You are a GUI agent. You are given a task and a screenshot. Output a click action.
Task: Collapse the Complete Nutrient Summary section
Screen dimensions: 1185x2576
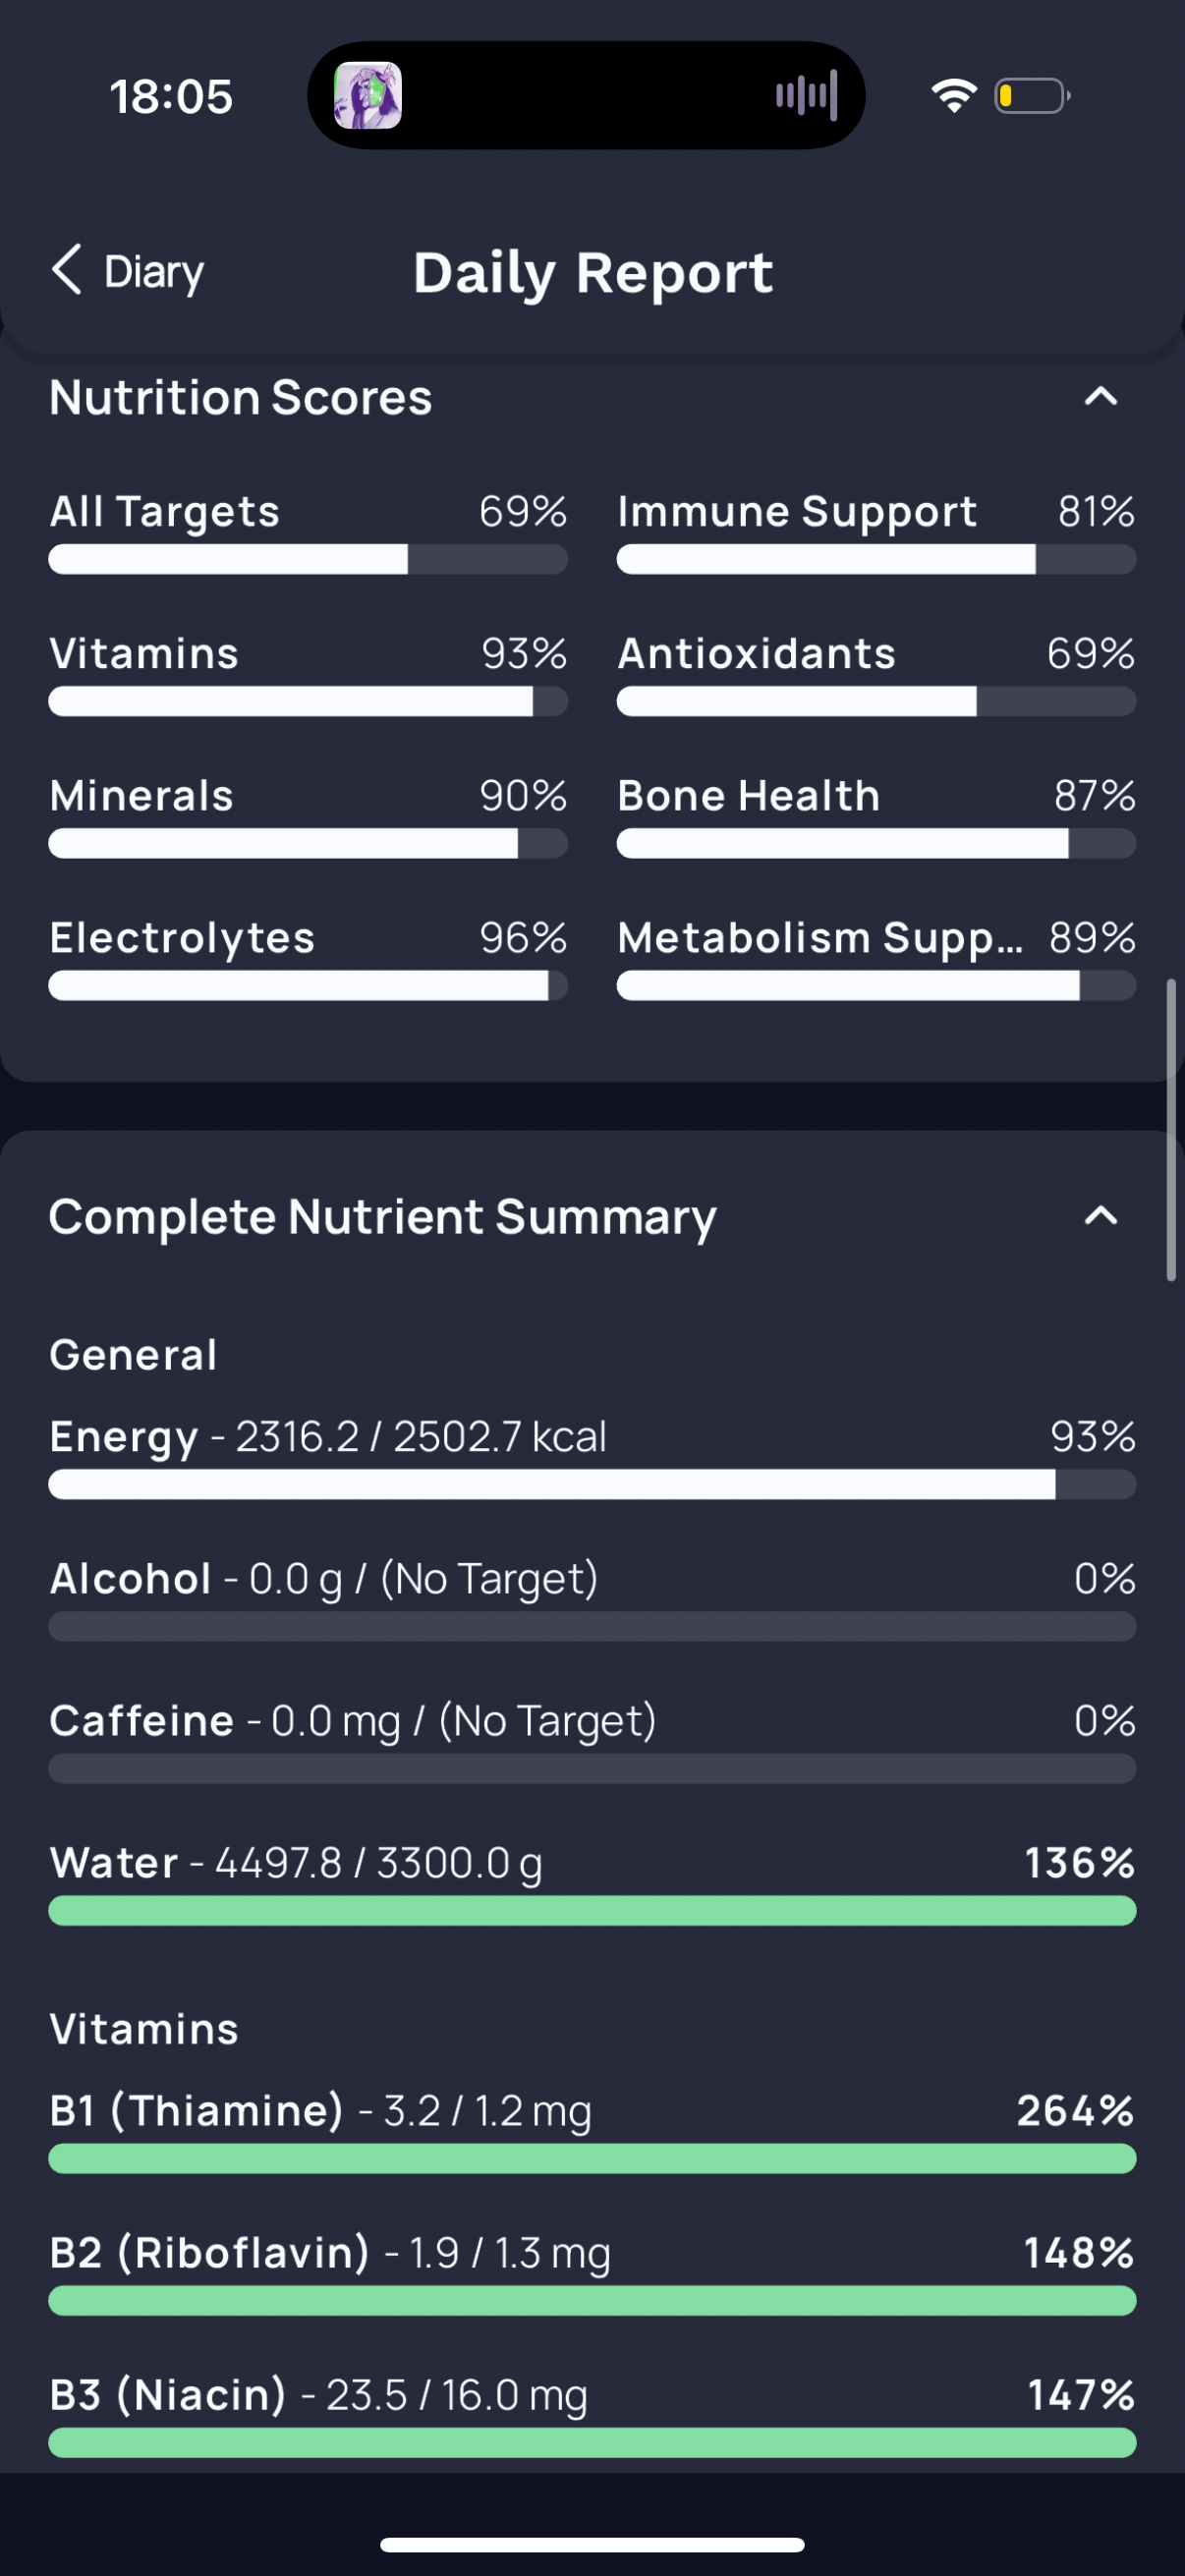pos(1101,1216)
